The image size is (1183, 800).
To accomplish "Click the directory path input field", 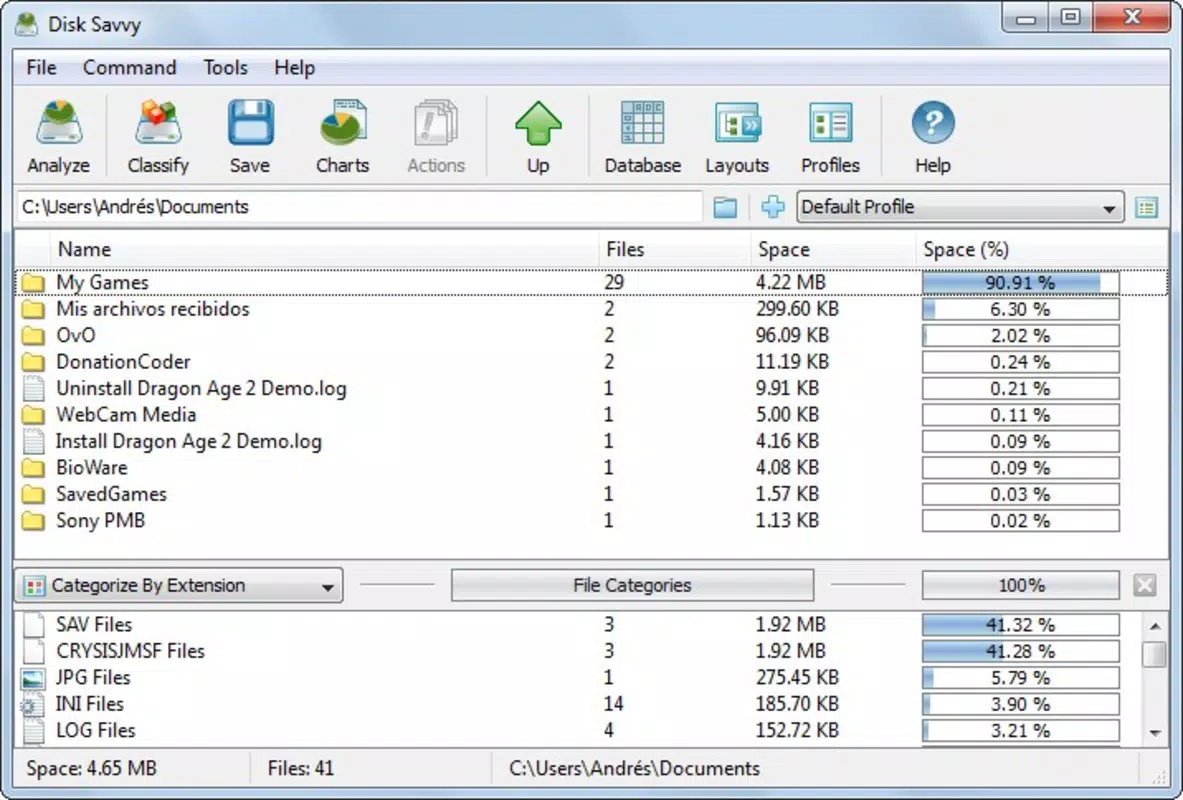I will point(359,207).
